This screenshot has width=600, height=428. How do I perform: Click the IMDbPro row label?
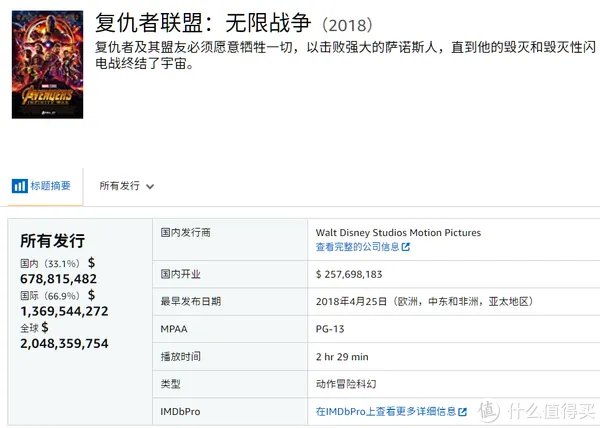[180, 412]
